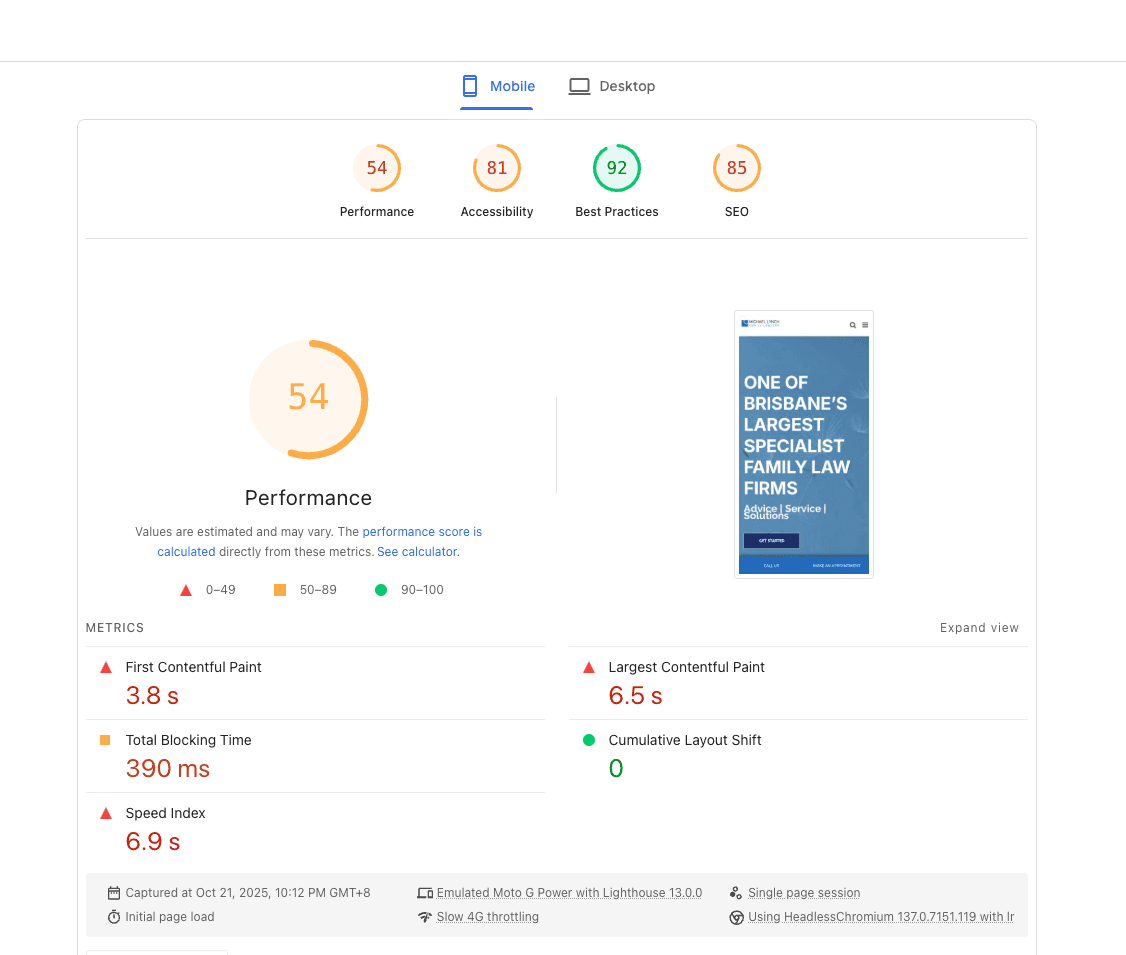The height and width of the screenshot is (955, 1126).
Task: Open Expand view for metrics
Action: [978, 627]
